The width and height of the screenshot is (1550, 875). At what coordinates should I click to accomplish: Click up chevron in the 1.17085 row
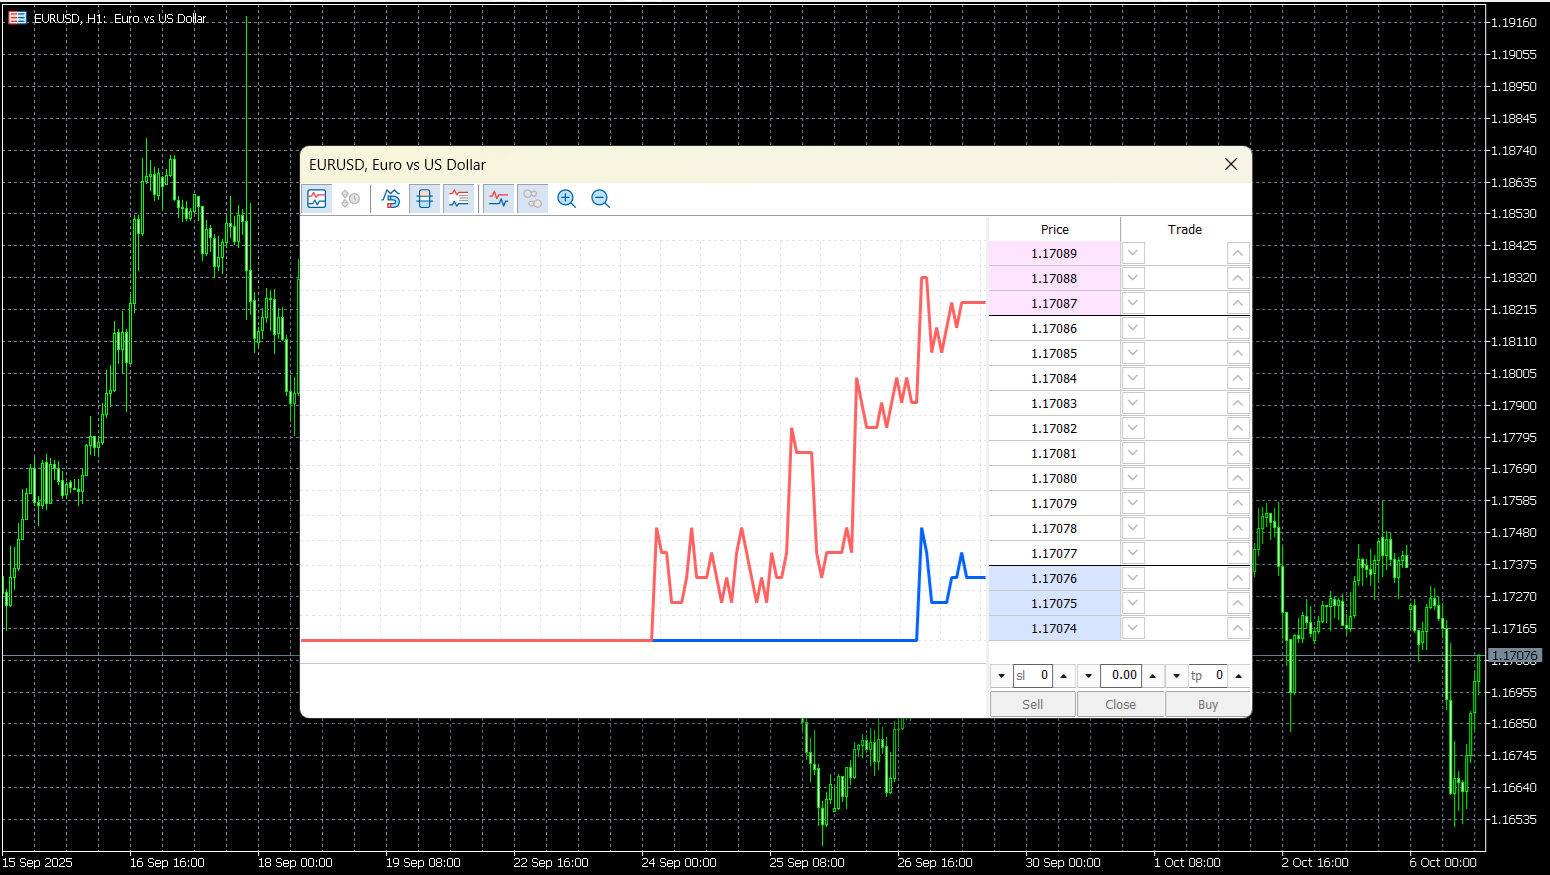coord(1238,353)
